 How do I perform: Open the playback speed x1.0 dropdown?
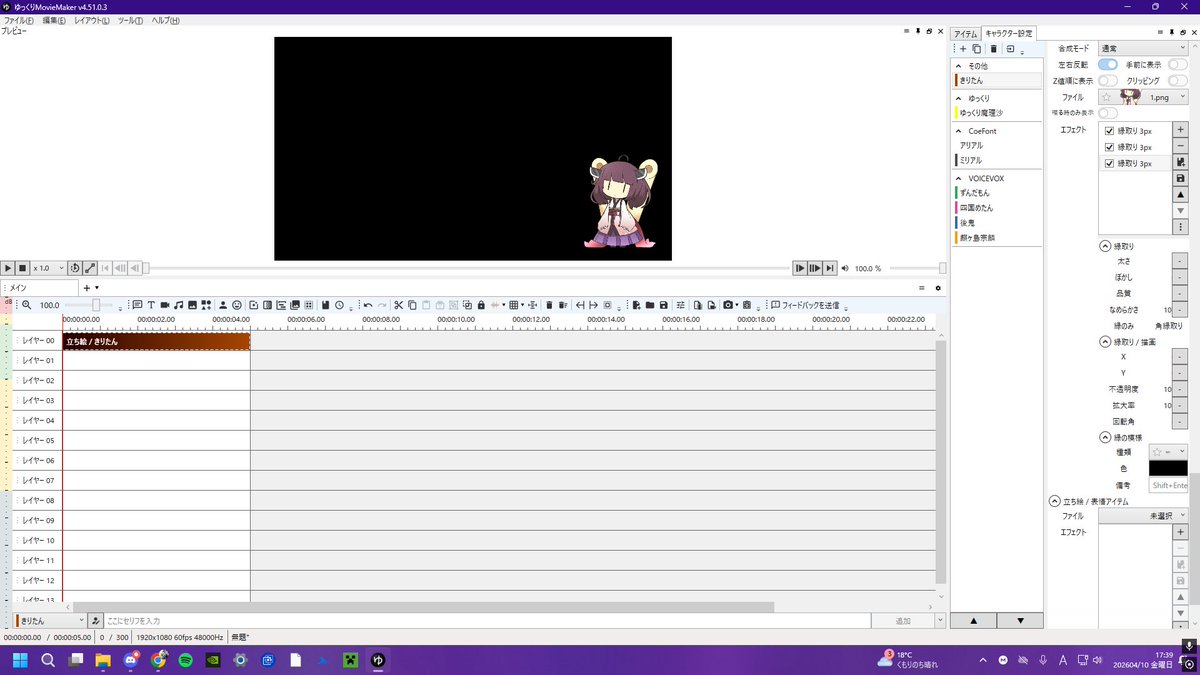[48, 268]
